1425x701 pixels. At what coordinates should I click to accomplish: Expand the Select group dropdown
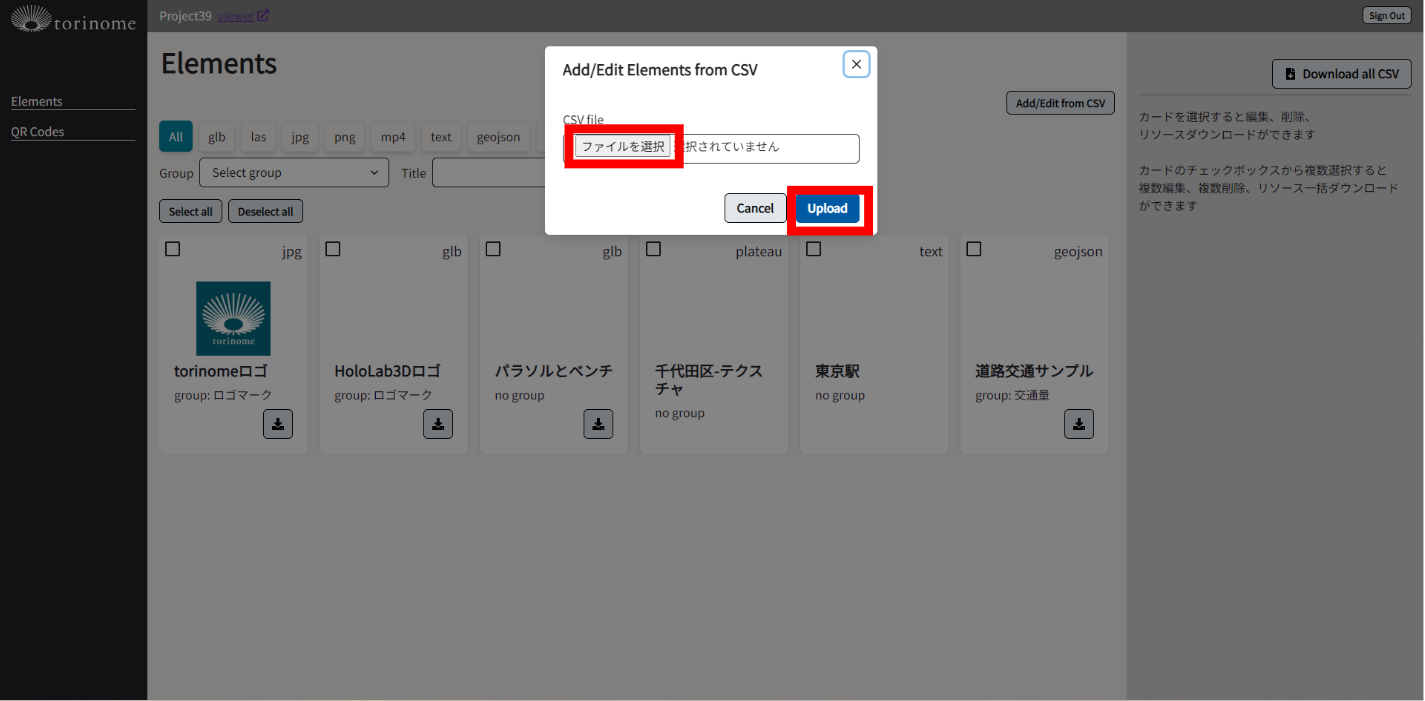coord(294,173)
